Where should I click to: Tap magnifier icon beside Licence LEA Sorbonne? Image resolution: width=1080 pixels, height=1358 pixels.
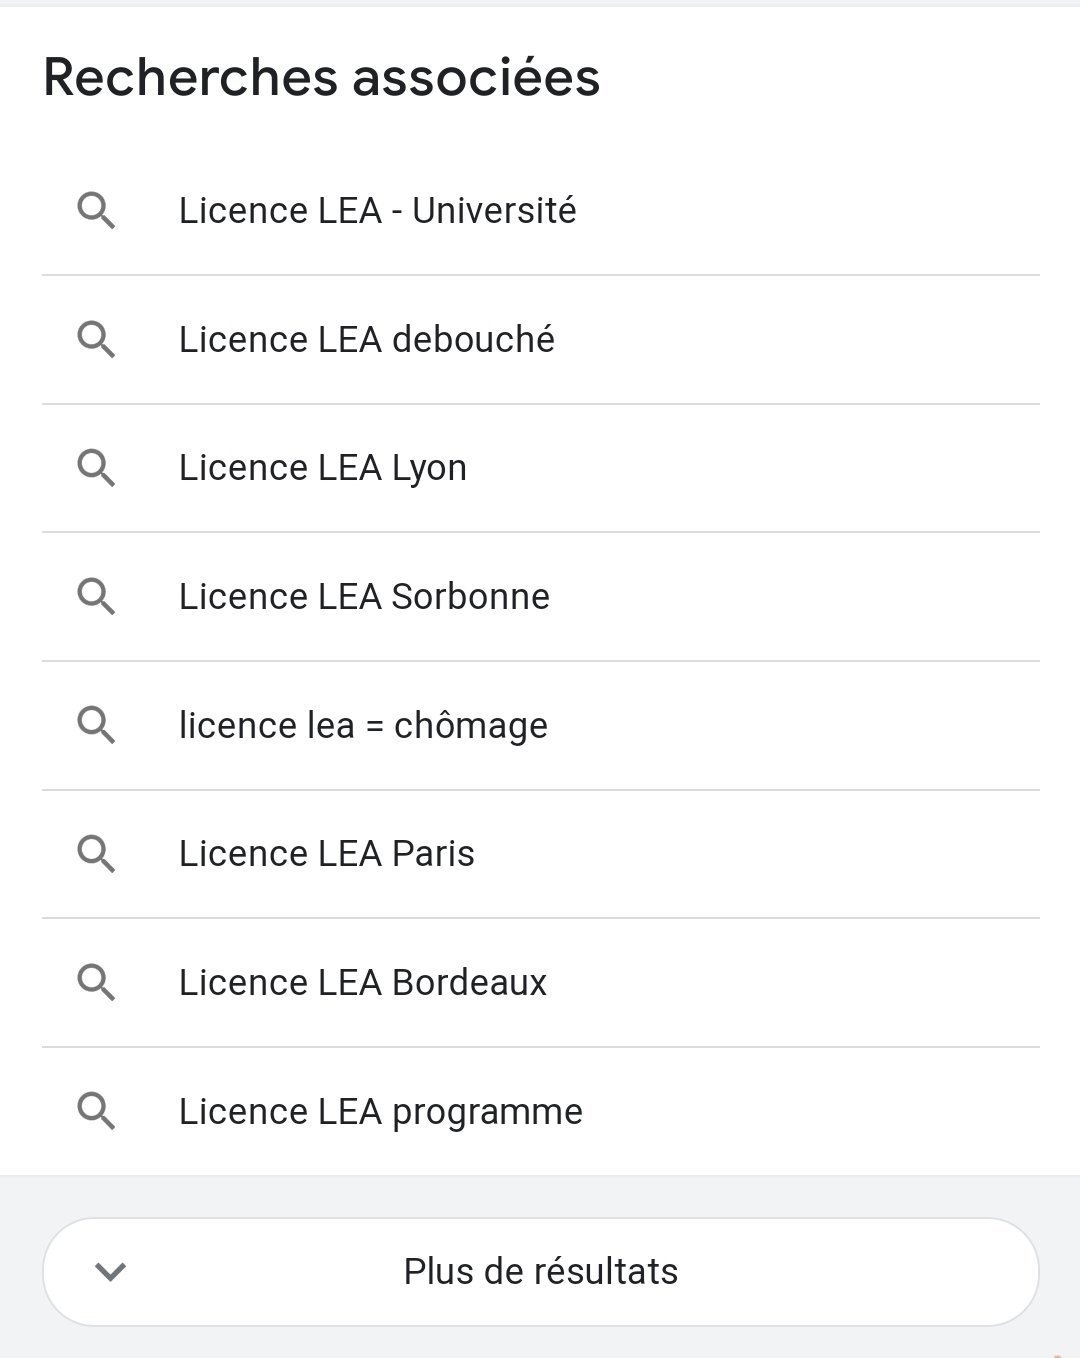point(96,597)
